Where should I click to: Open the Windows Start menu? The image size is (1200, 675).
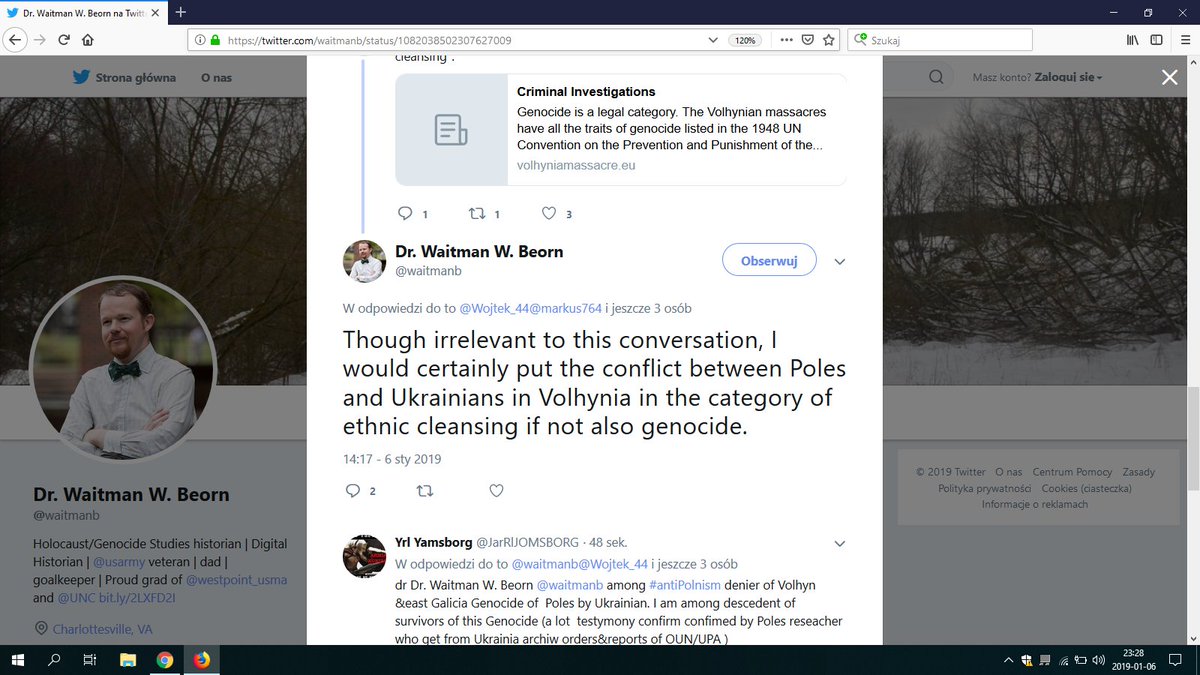18,660
